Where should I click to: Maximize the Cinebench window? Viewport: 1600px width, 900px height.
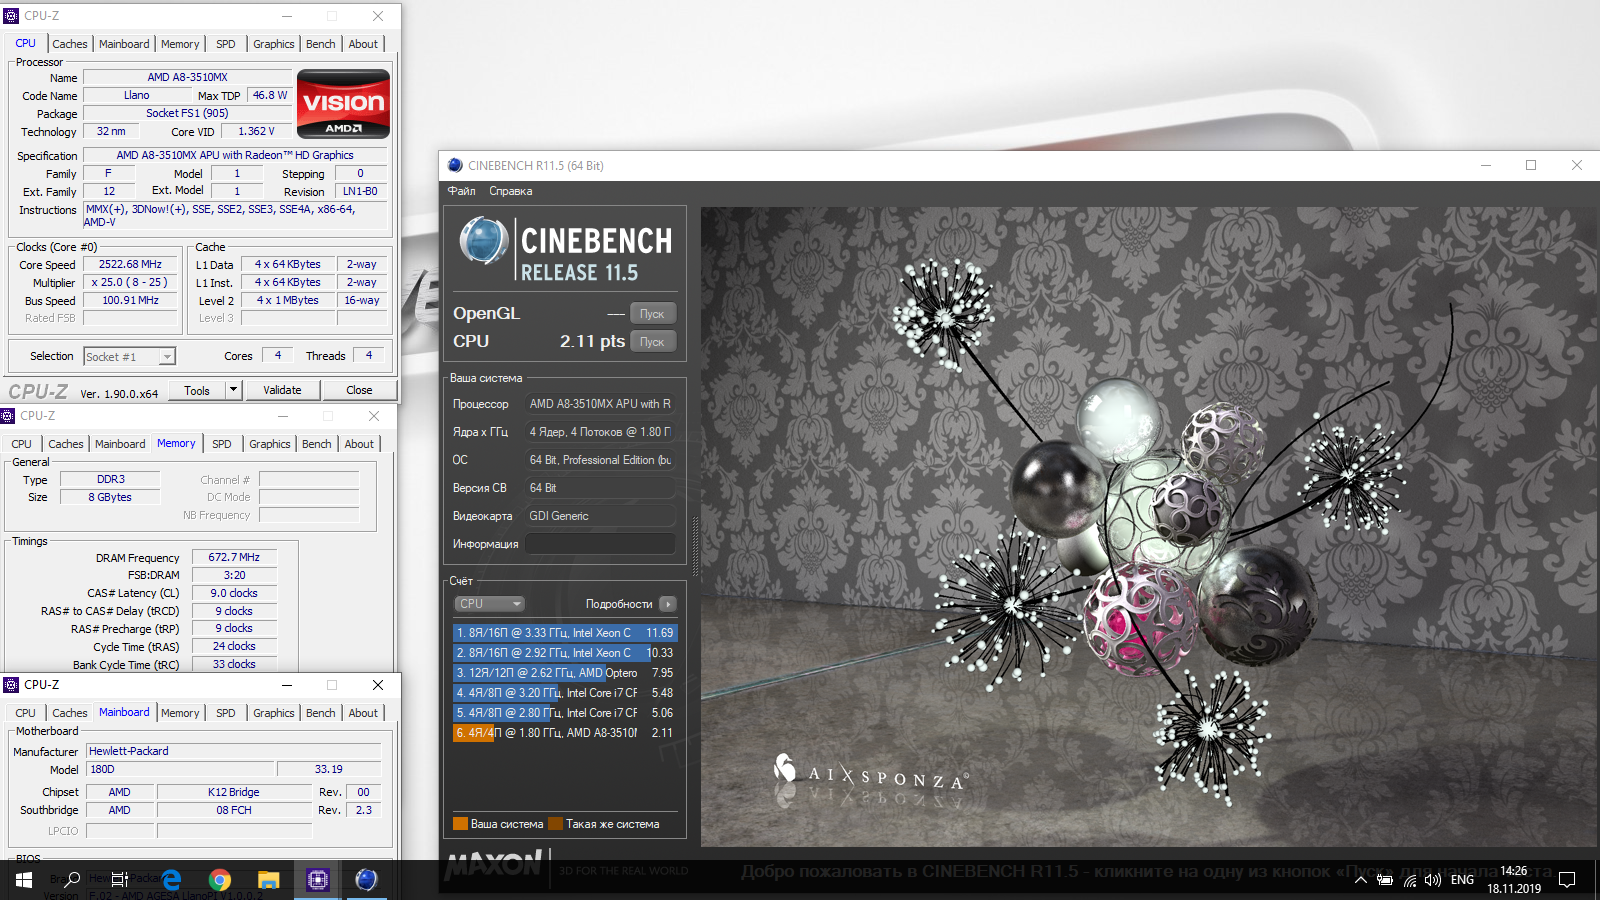tap(1531, 165)
